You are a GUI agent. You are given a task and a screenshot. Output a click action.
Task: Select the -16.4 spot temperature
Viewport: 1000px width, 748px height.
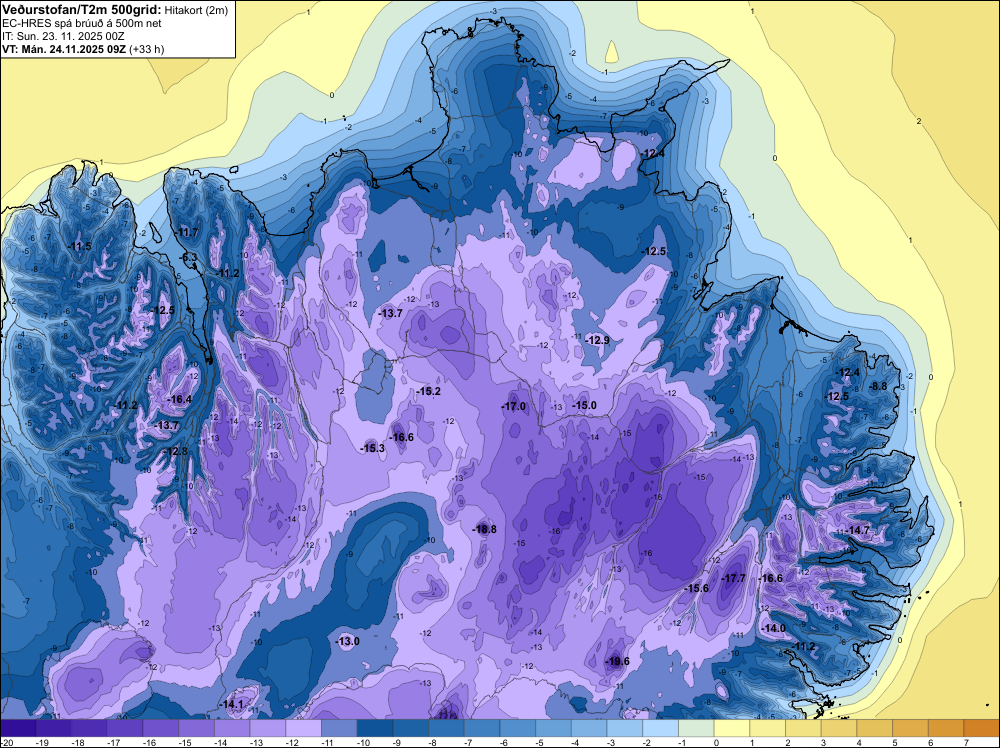click(179, 399)
